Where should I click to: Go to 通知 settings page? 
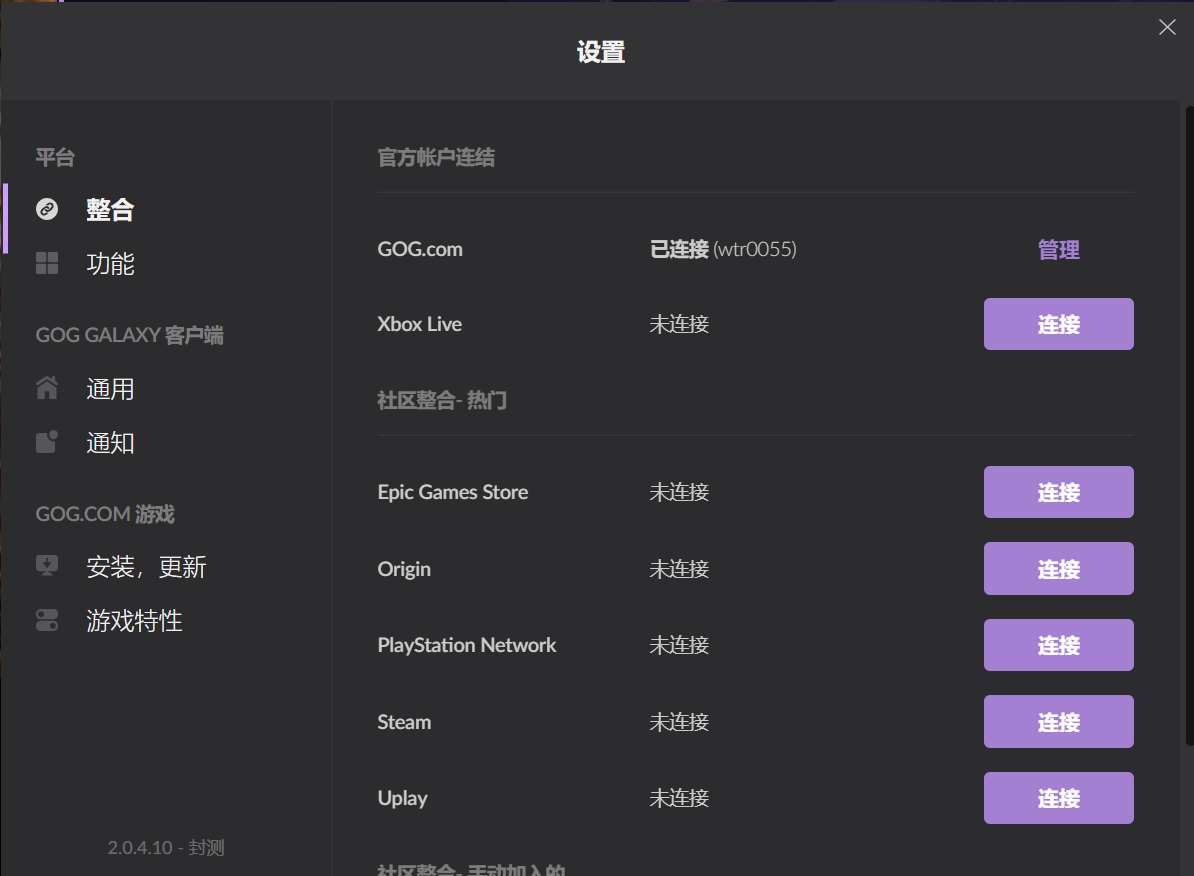110,443
